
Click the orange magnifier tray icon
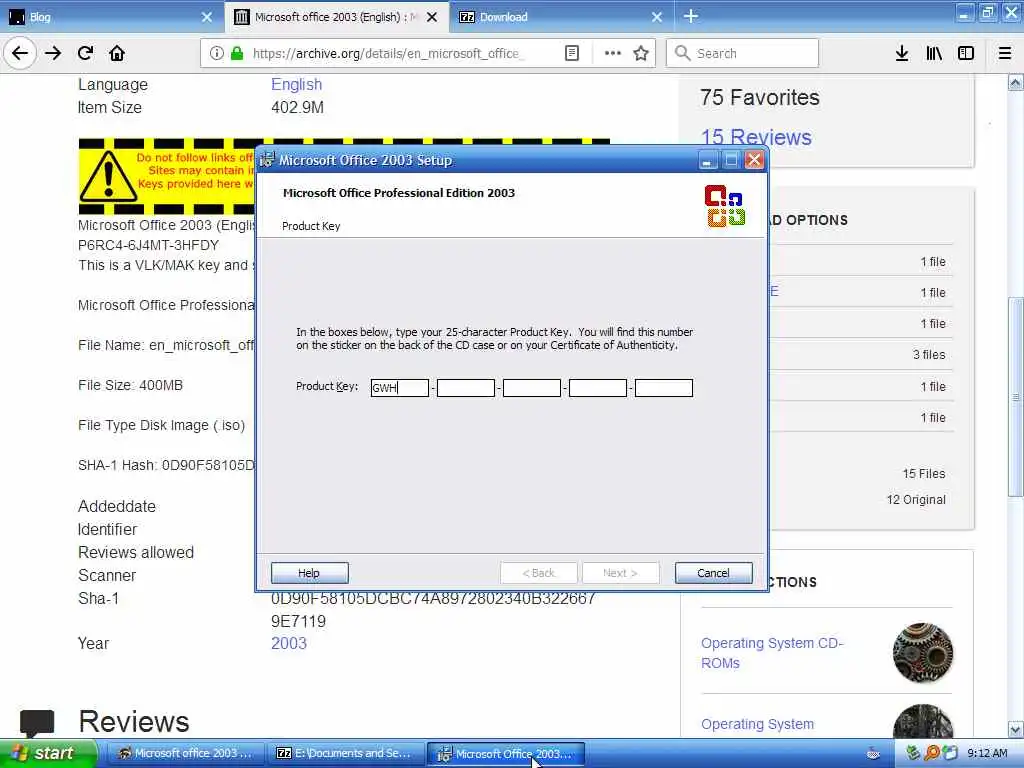[932, 753]
